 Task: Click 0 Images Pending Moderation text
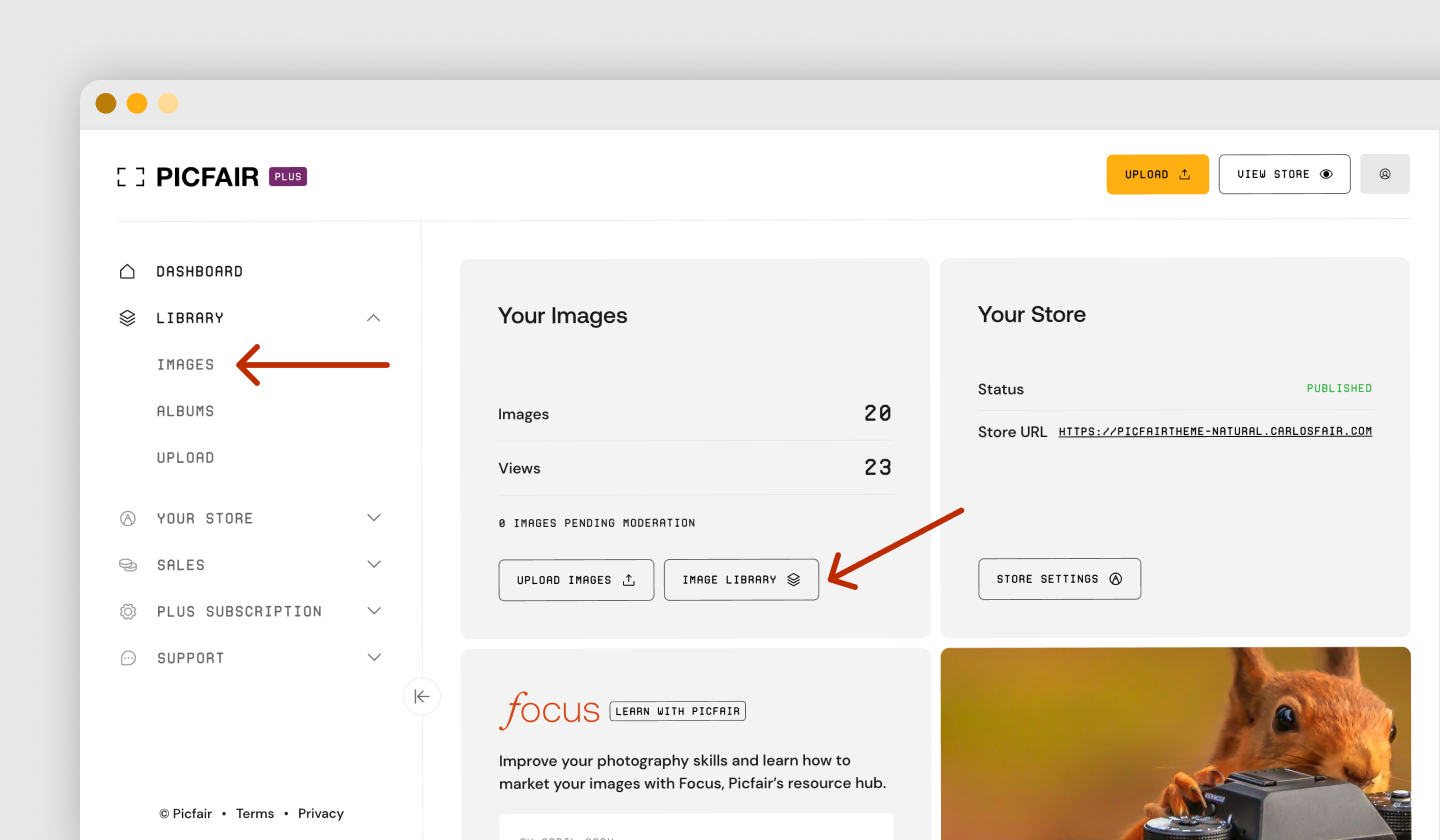(597, 523)
